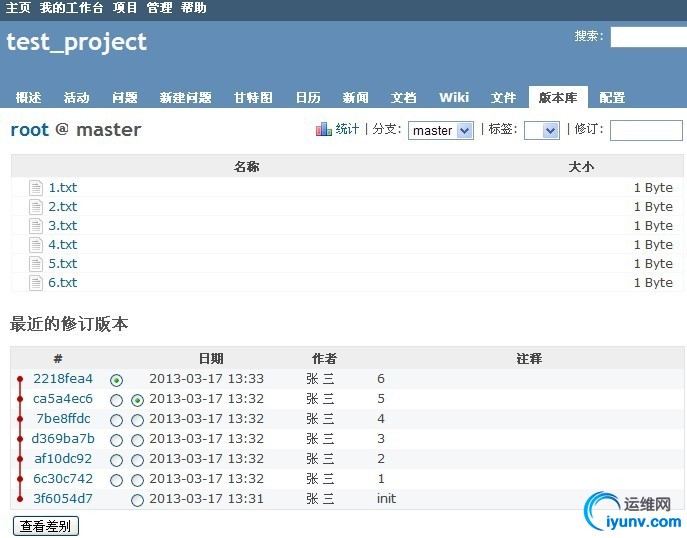Select first radio button on d369ba7b row

click(x=117, y=440)
